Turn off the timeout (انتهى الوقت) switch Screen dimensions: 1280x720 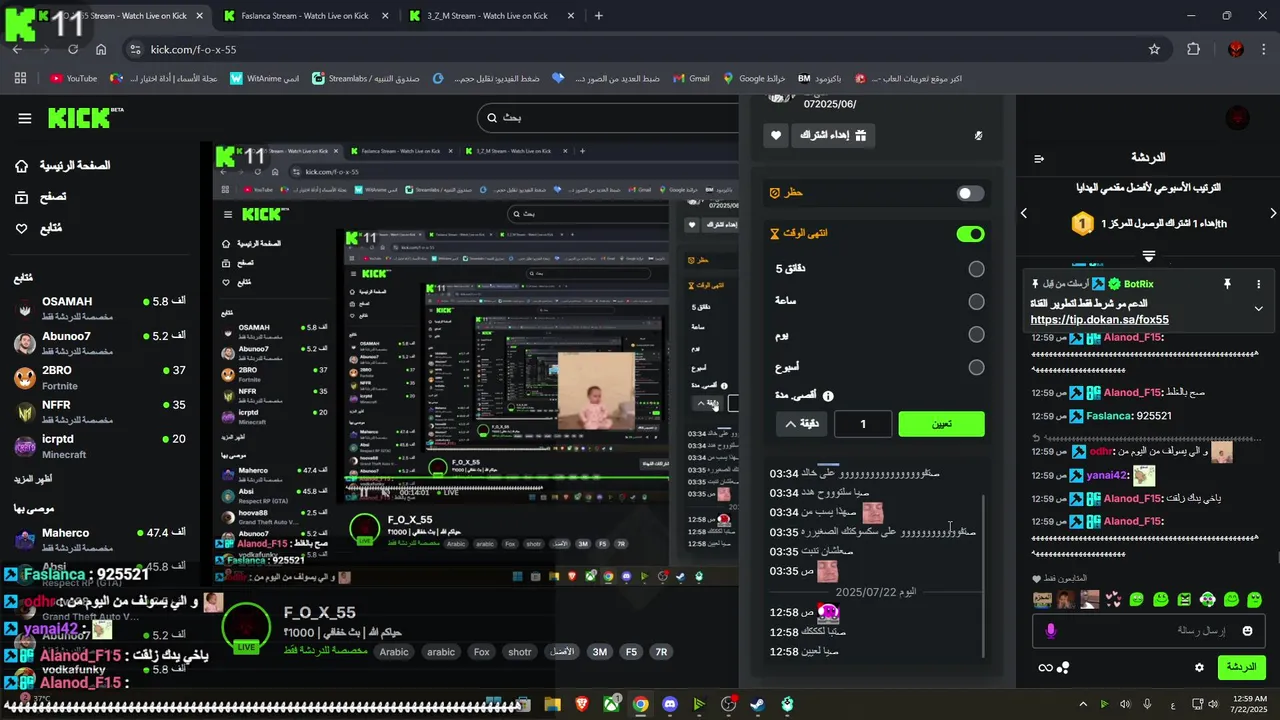click(970, 234)
